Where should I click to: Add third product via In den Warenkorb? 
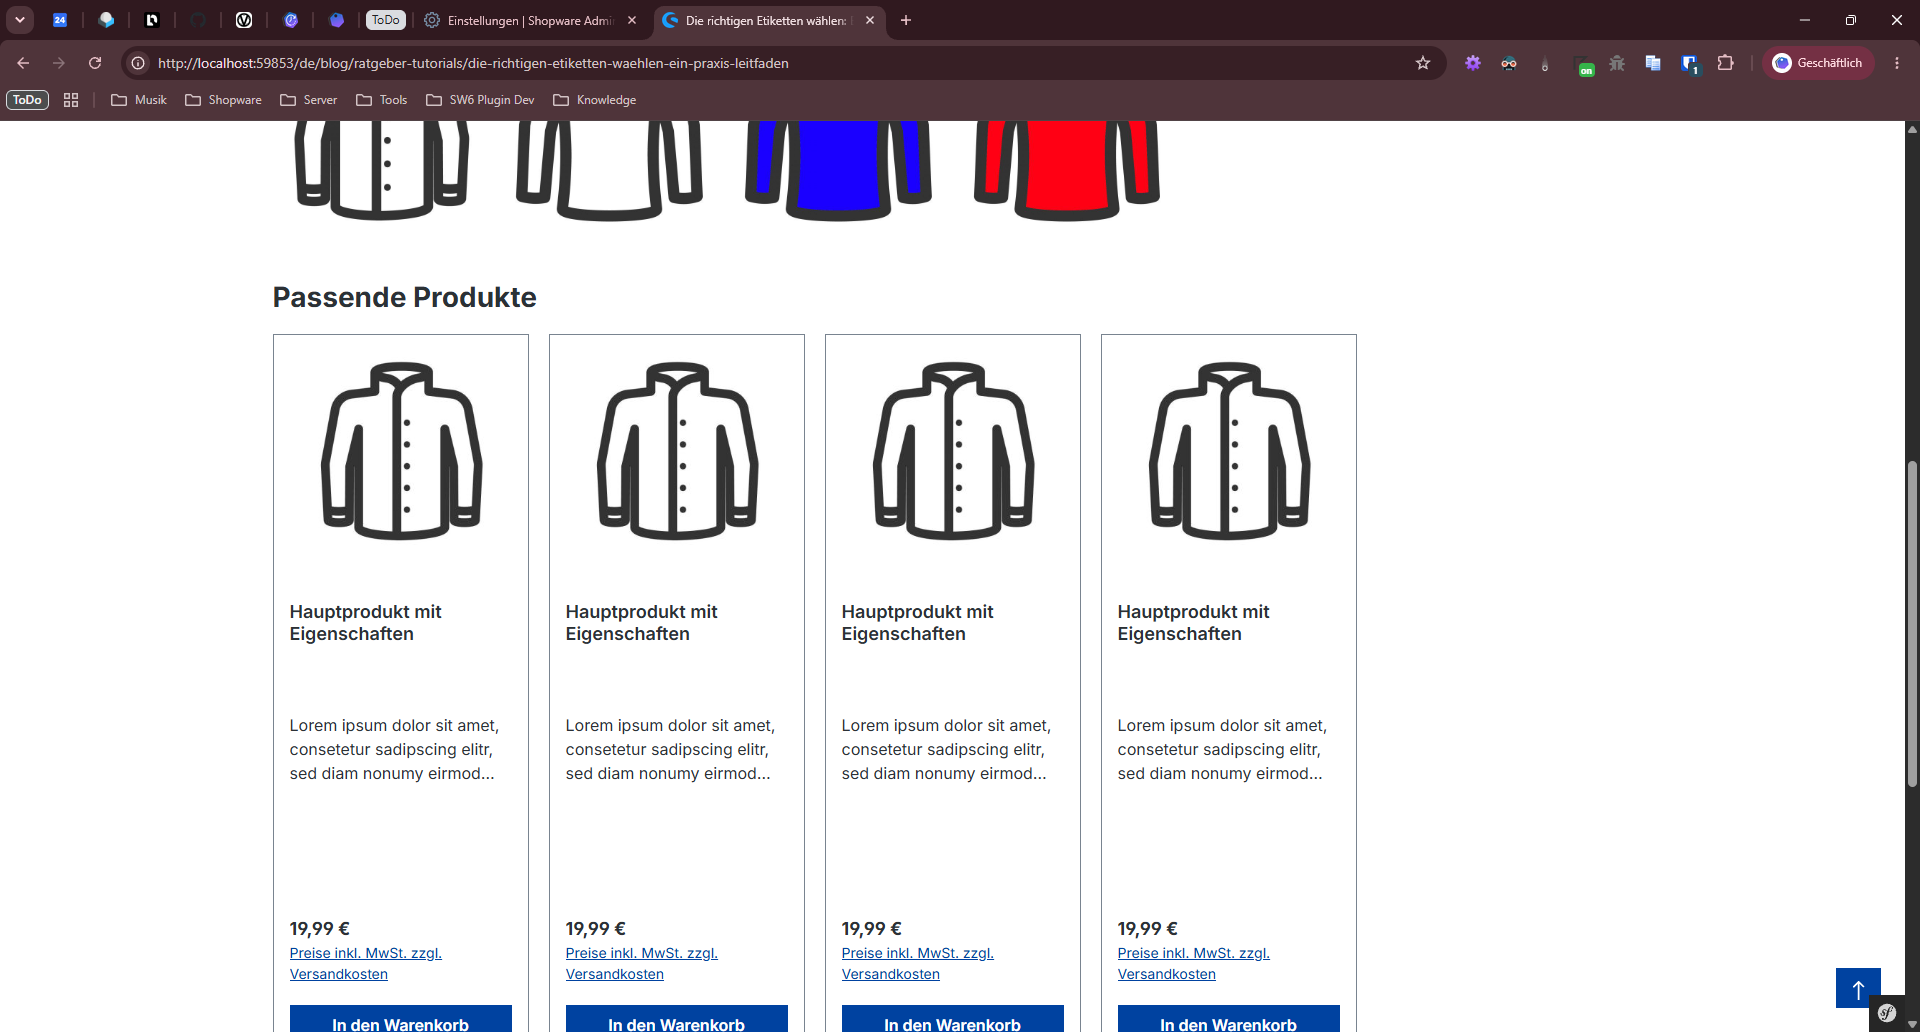[953, 1019]
